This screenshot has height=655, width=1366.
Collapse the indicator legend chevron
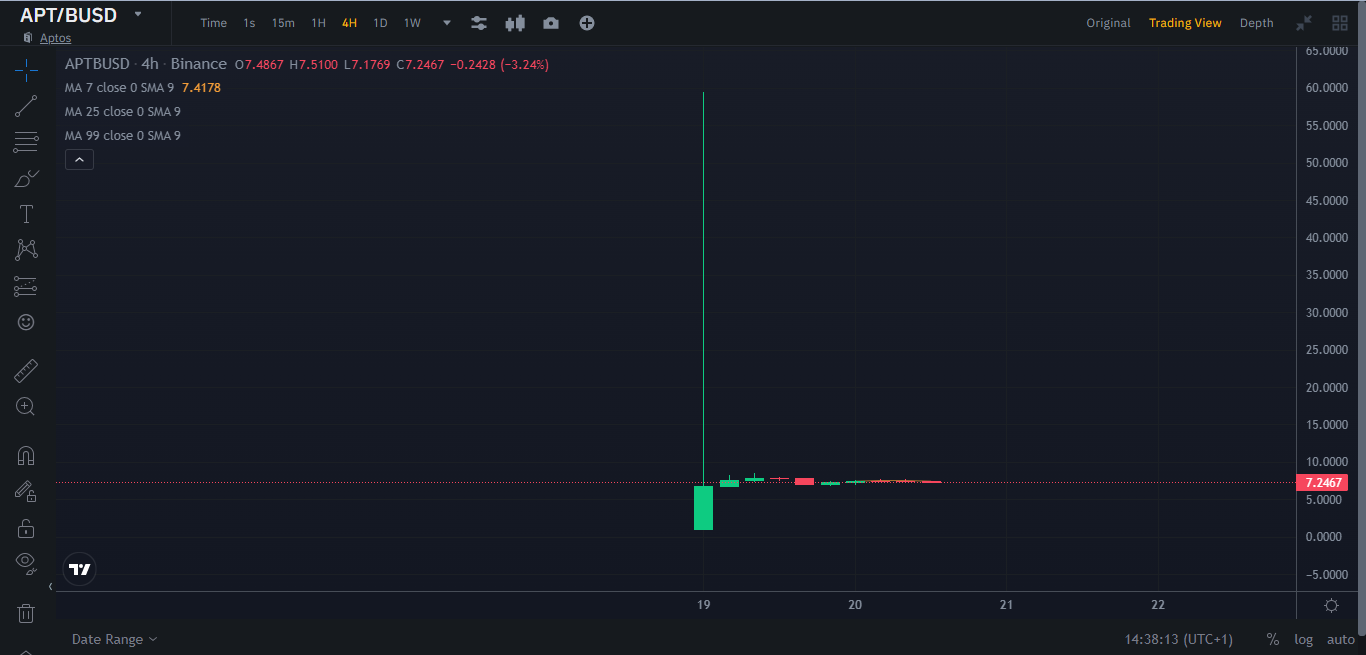click(x=79, y=159)
